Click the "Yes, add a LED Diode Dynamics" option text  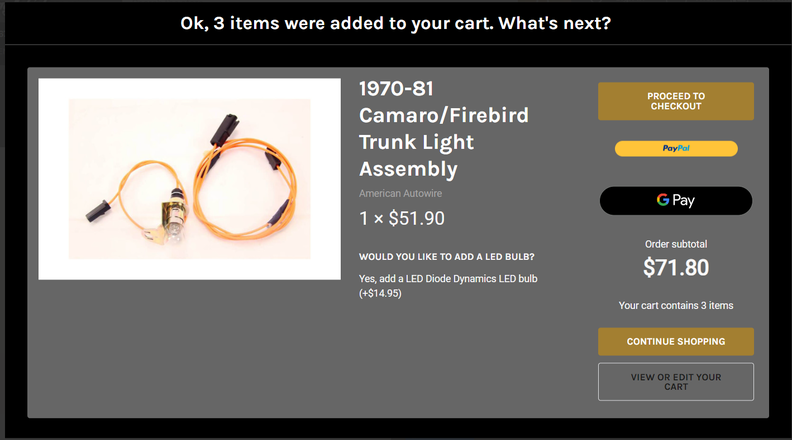click(448, 279)
